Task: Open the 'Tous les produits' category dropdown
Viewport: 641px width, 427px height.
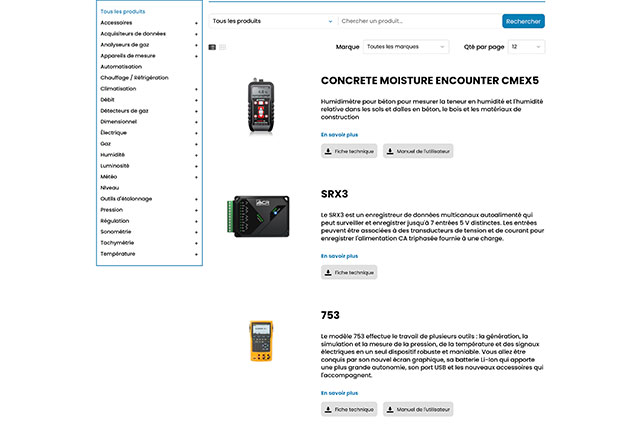Action: [273, 21]
